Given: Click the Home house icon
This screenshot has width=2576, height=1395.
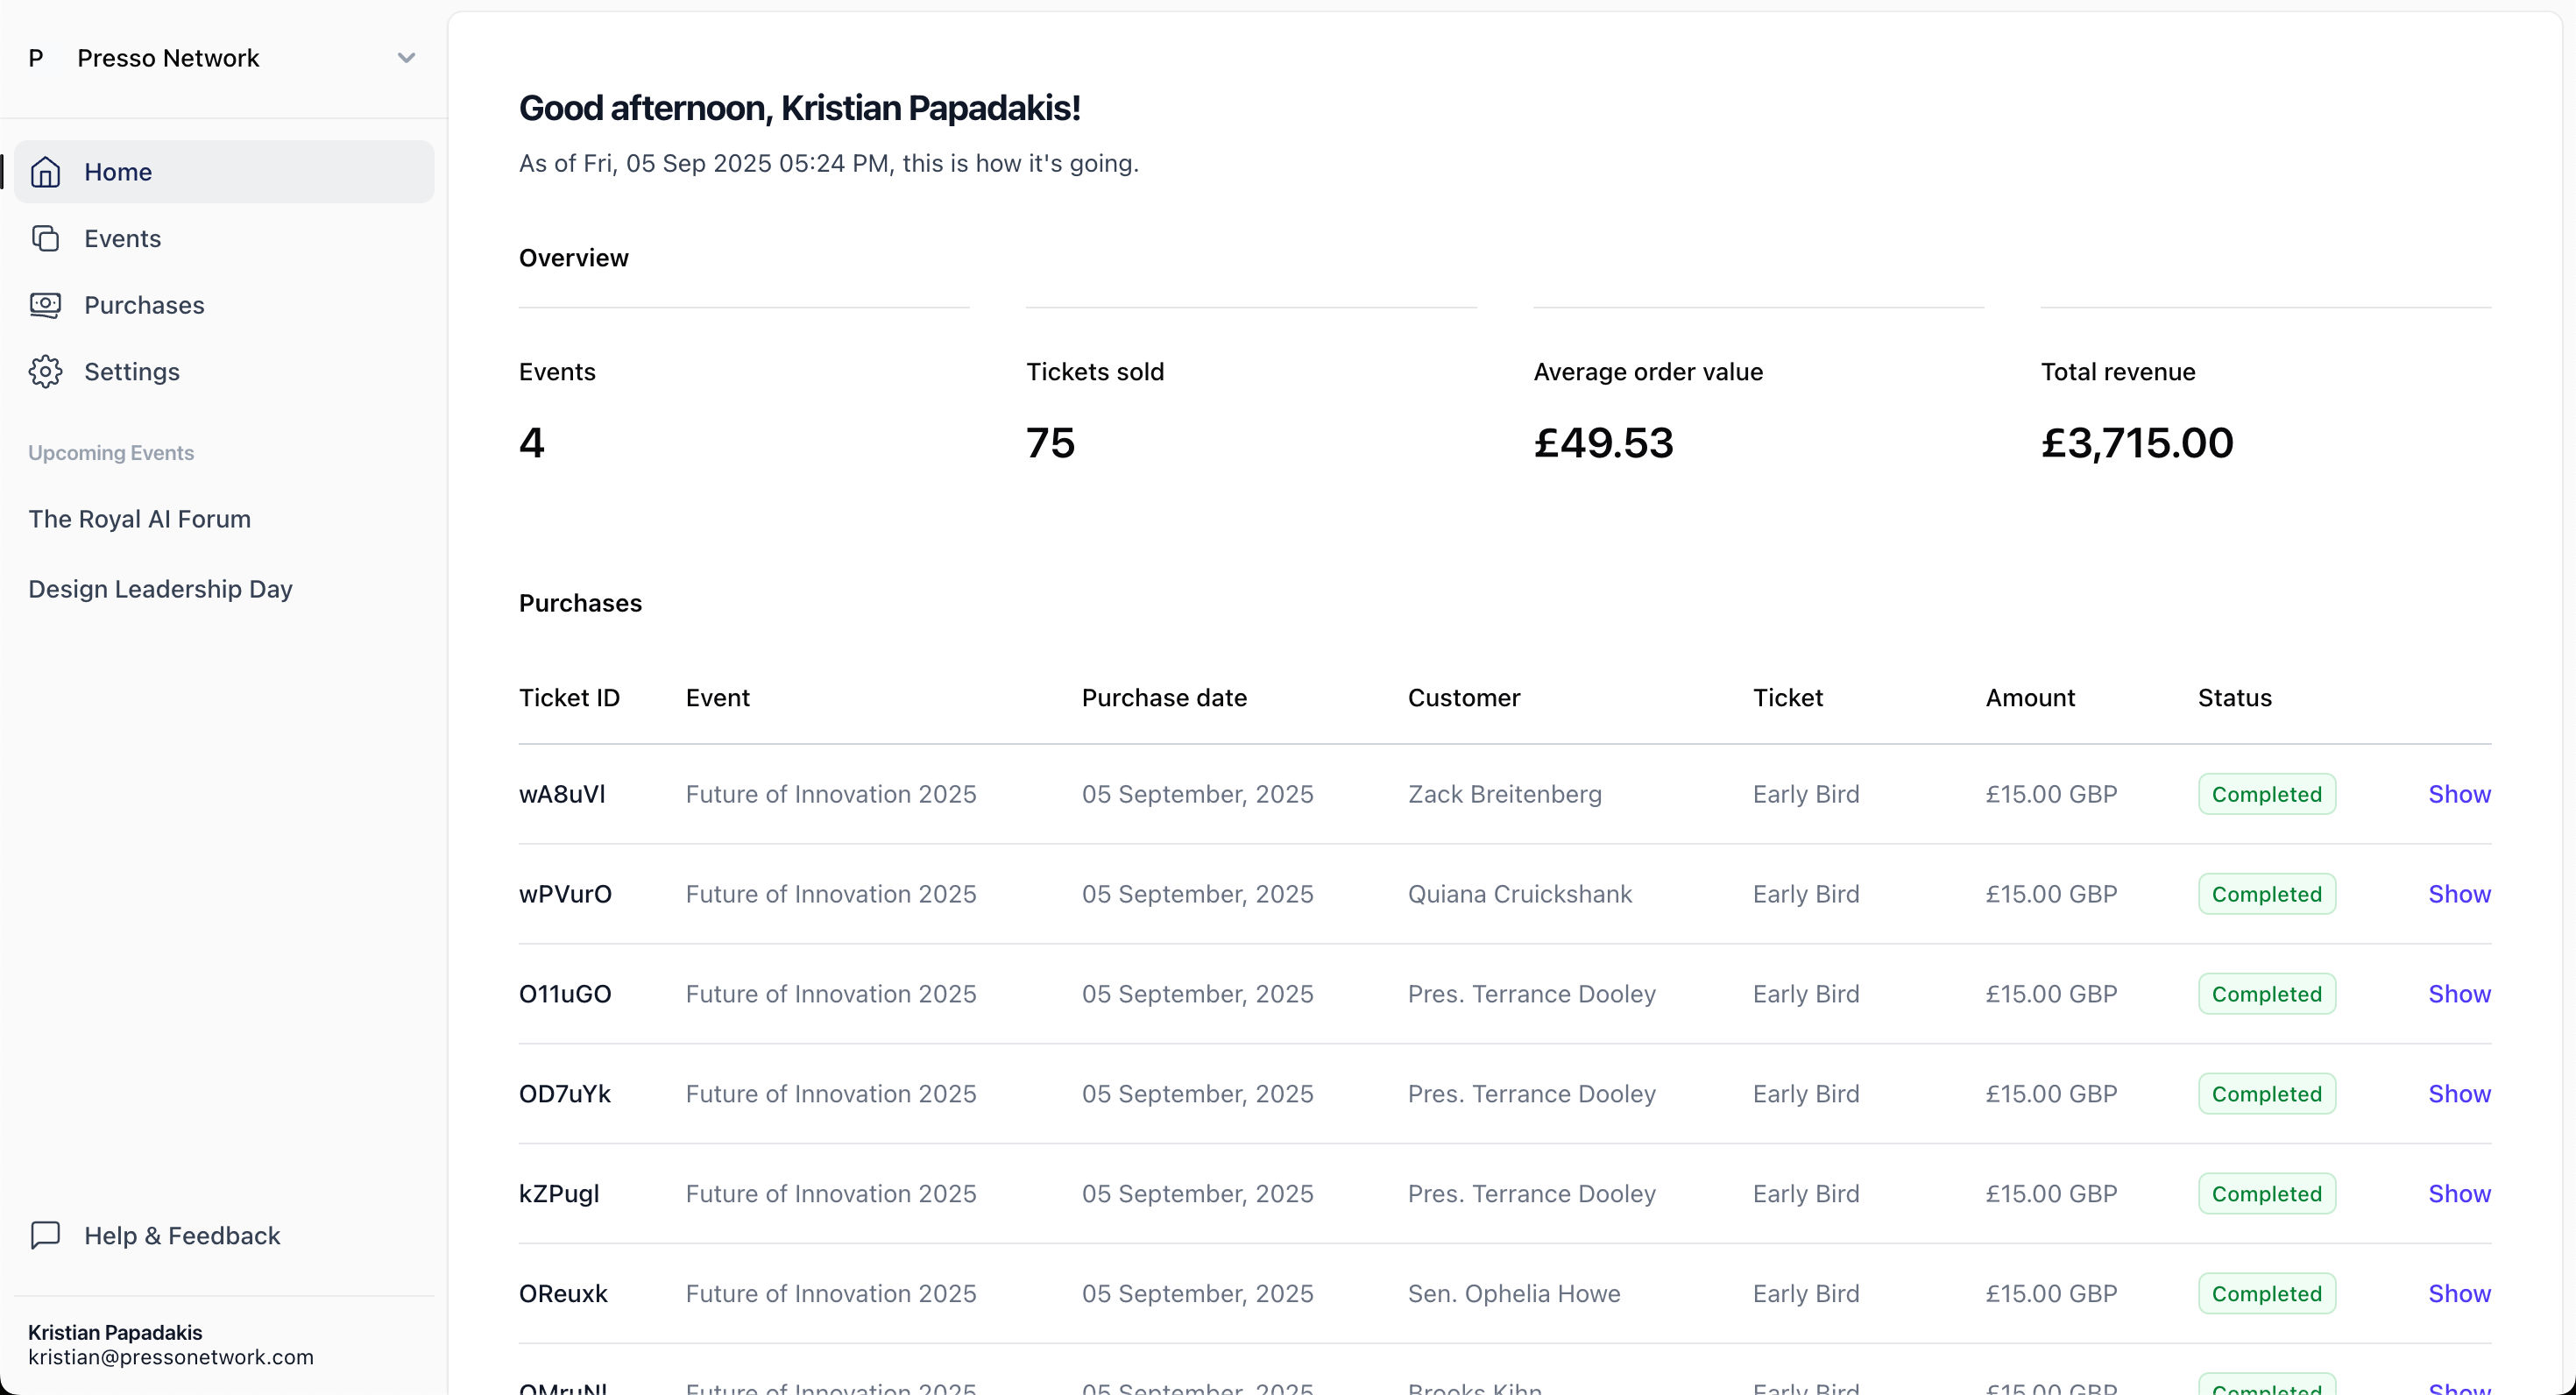Looking at the screenshot, I should (x=45, y=172).
